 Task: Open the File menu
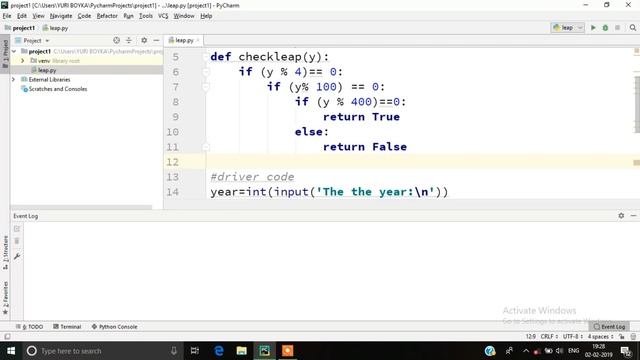[7, 16]
